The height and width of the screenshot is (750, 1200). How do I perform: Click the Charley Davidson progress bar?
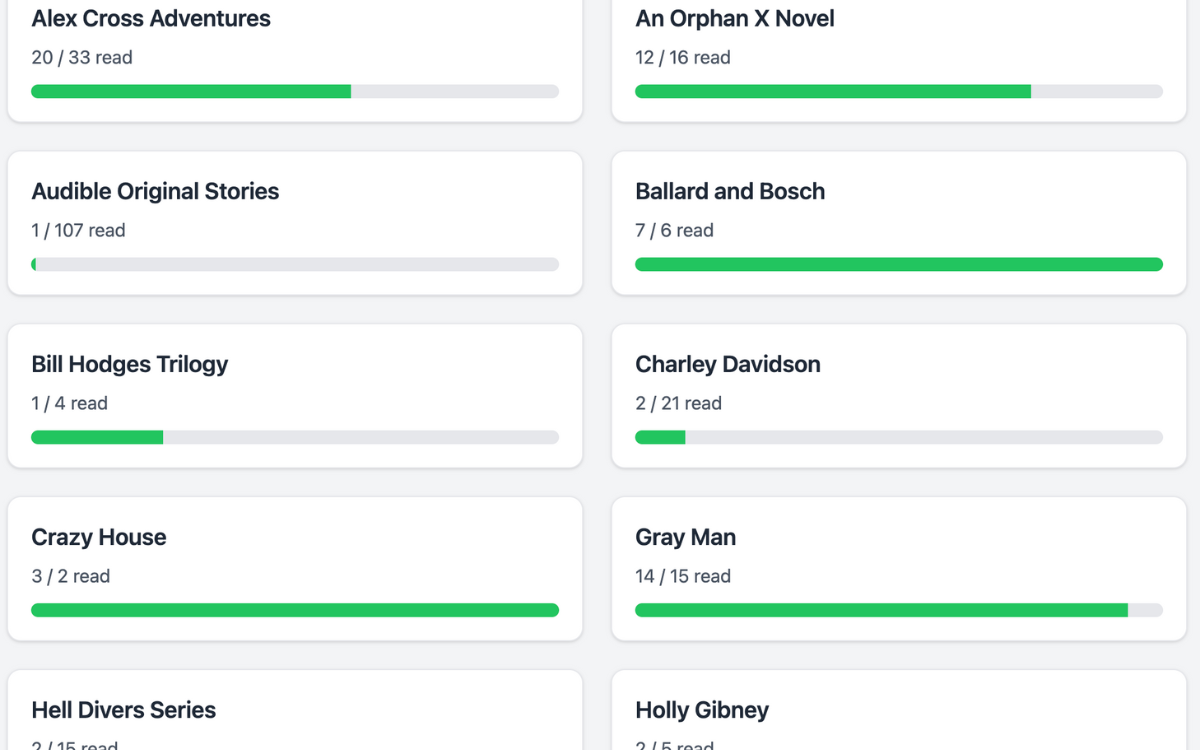point(899,437)
